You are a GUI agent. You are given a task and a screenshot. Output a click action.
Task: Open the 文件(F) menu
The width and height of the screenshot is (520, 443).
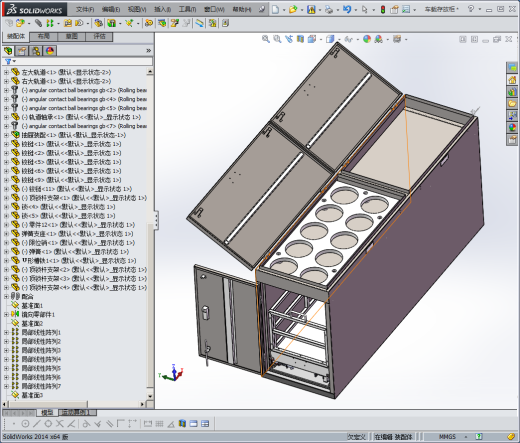click(85, 9)
